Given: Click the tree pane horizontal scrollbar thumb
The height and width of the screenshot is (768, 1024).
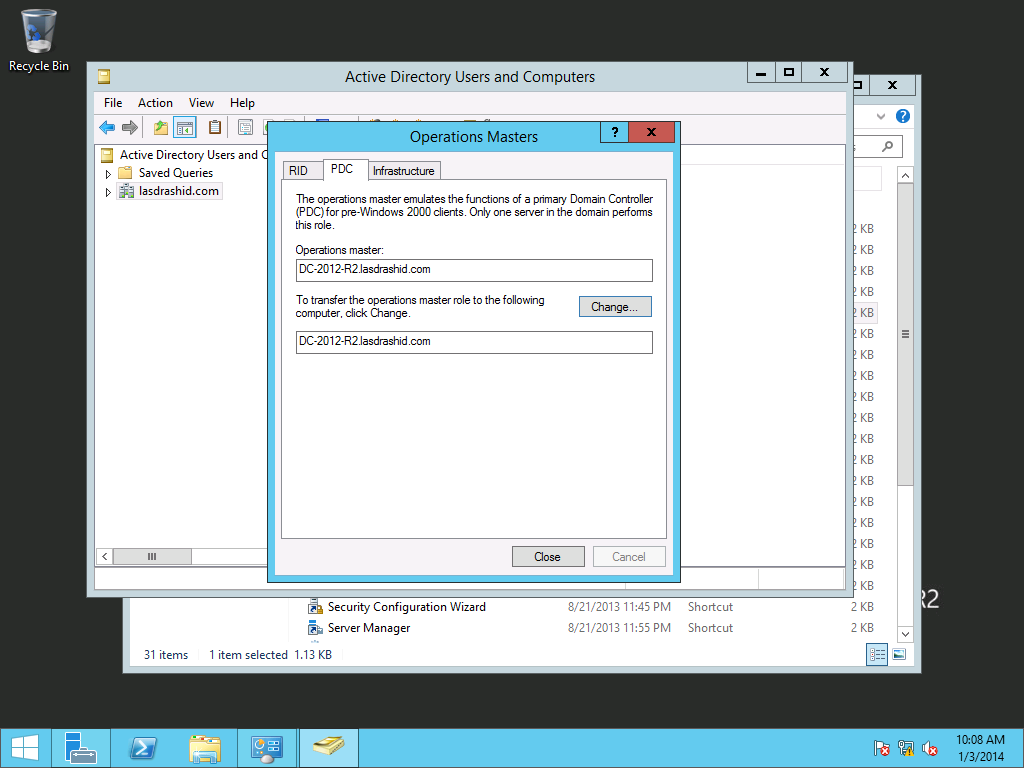Looking at the screenshot, I should [x=152, y=556].
